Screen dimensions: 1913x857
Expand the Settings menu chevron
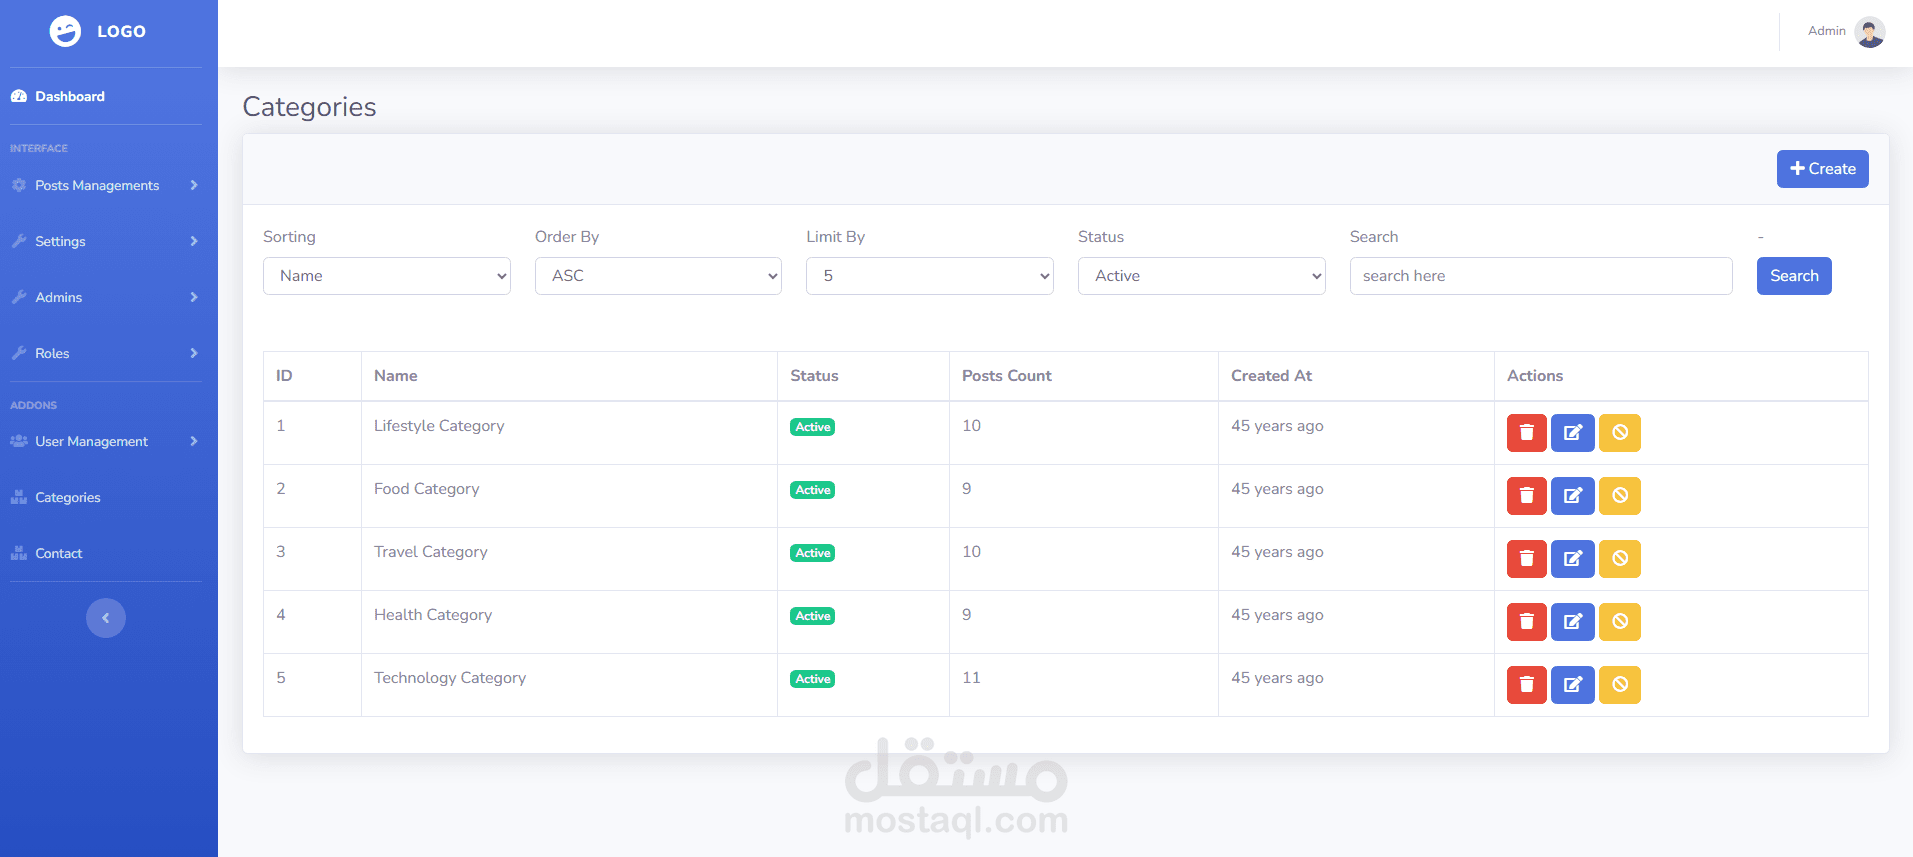pyautogui.click(x=194, y=241)
